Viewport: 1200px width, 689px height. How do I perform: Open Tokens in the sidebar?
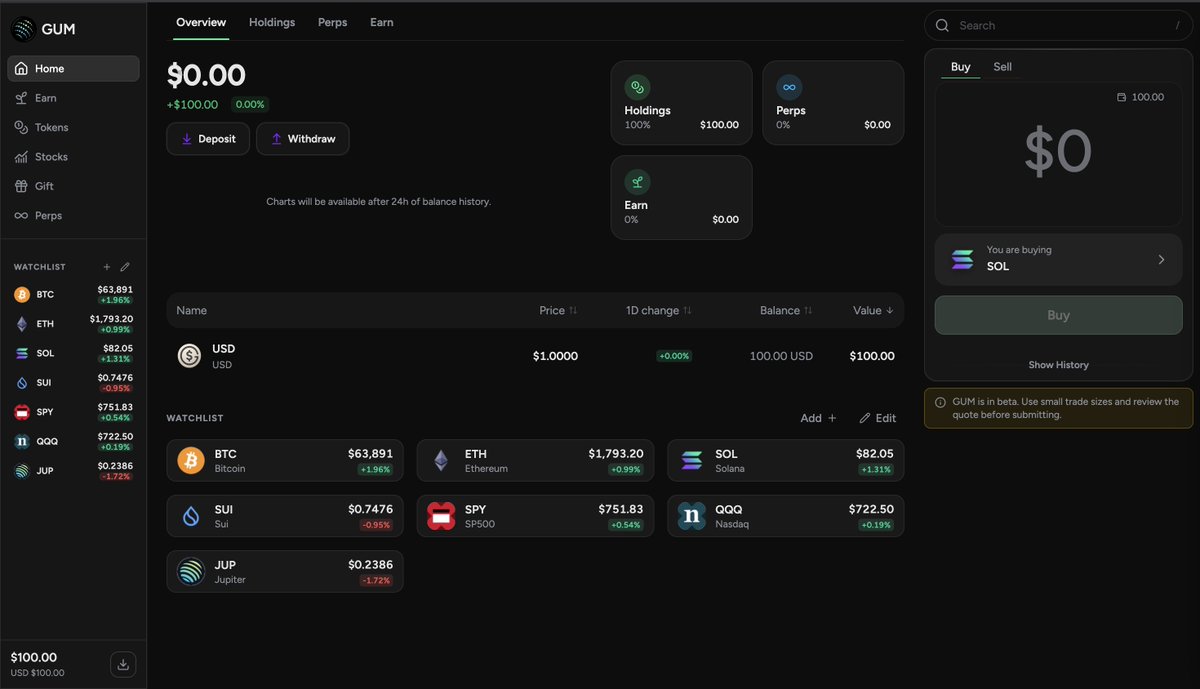[73, 127]
